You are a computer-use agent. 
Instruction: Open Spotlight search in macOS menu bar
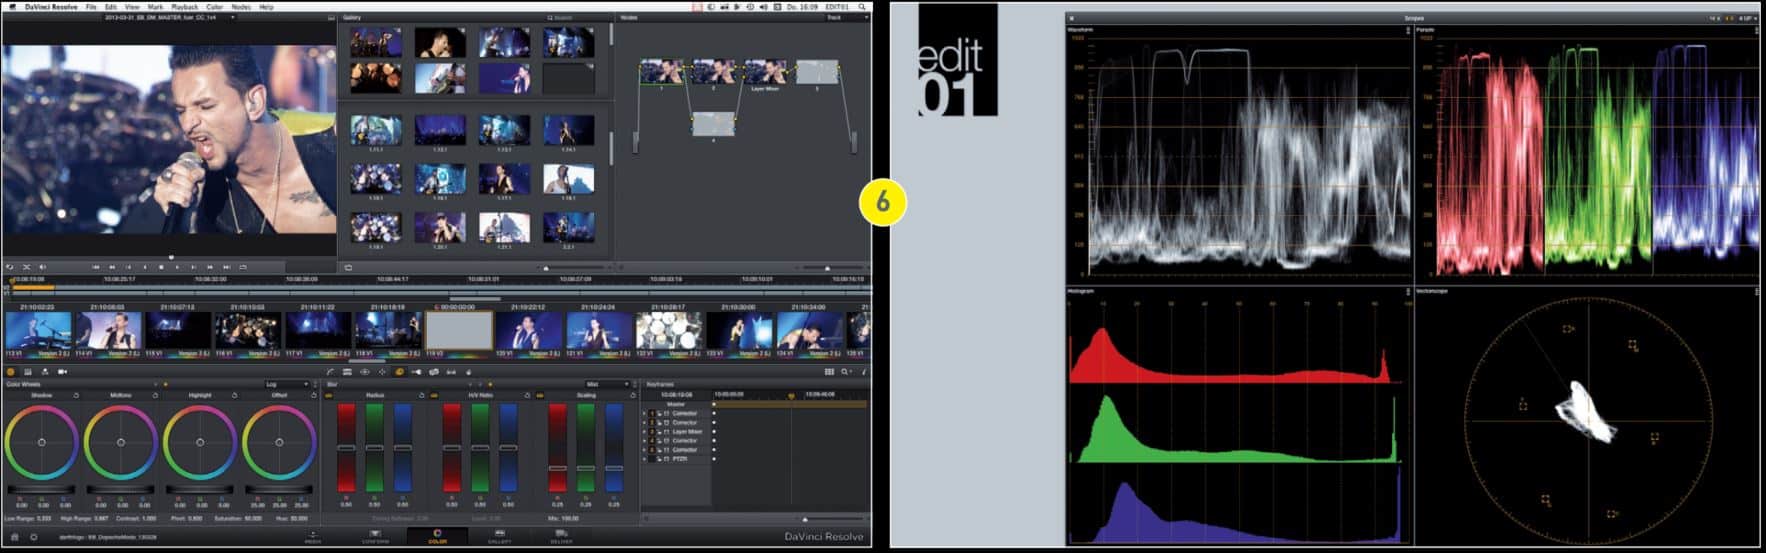tap(862, 7)
